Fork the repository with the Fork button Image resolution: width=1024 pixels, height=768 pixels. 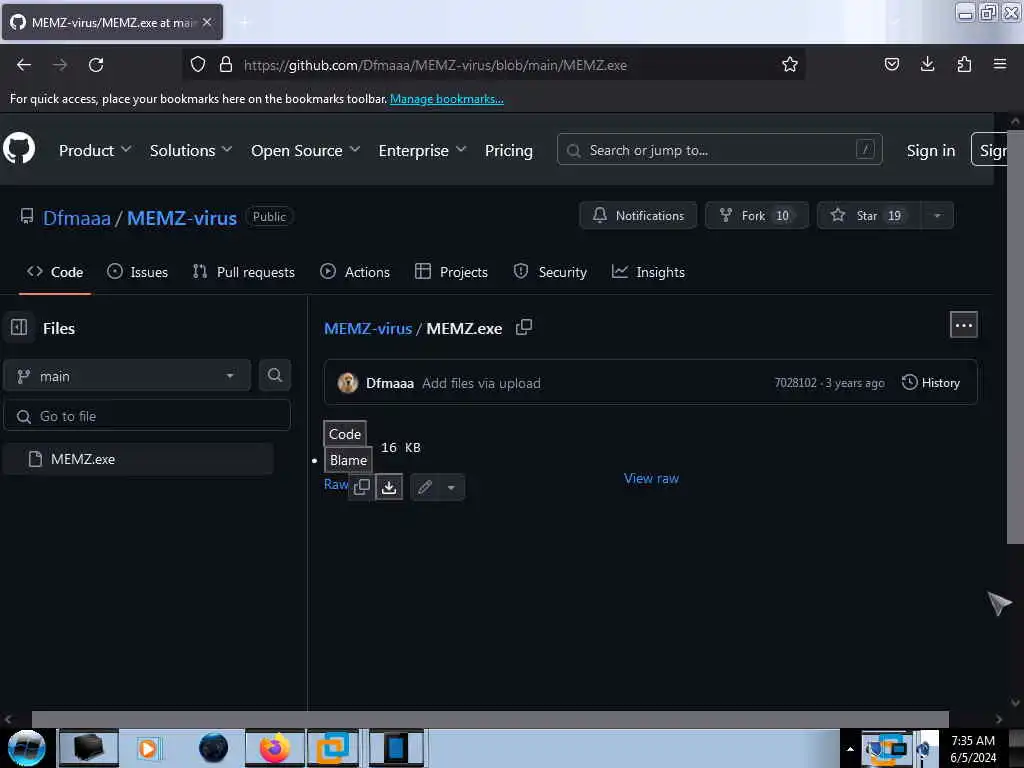pyautogui.click(x=756, y=216)
